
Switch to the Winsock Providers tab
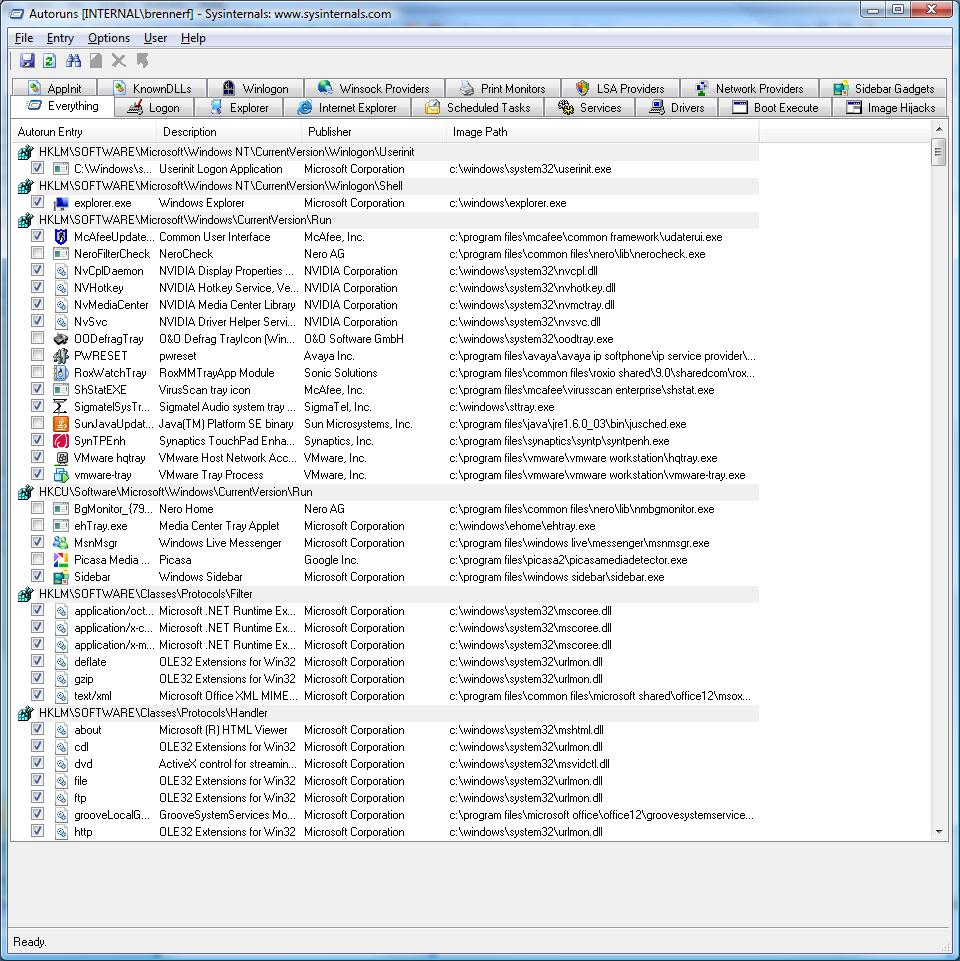pos(373,89)
